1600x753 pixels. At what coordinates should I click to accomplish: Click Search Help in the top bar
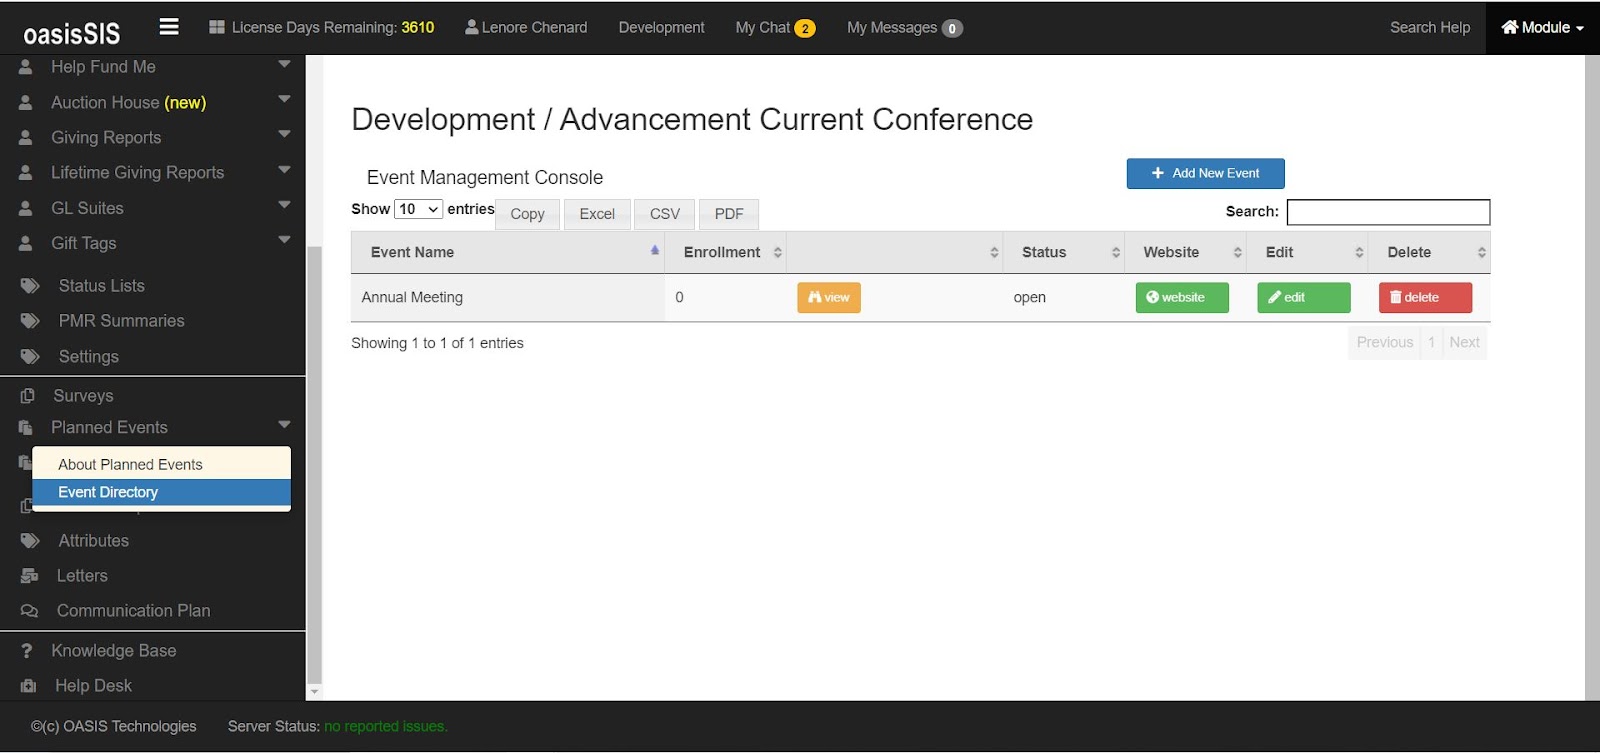(1429, 27)
